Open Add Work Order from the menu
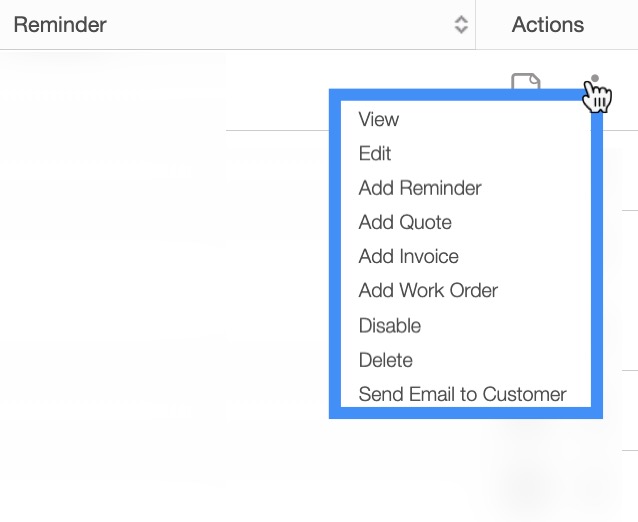The height and width of the screenshot is (522, 638). 428,291
